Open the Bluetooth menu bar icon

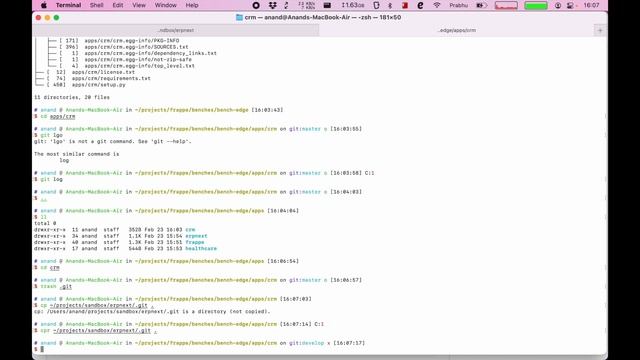click(x=390, y=5)
